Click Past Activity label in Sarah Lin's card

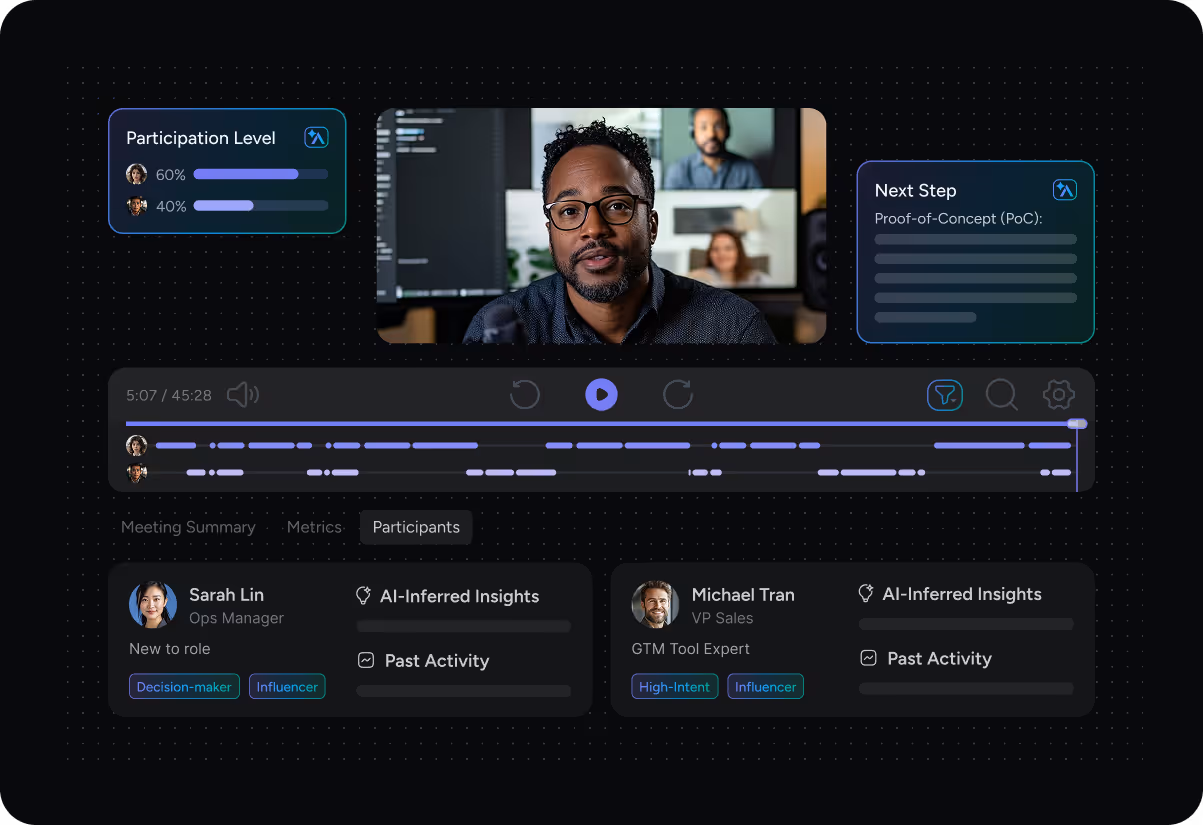437,661
